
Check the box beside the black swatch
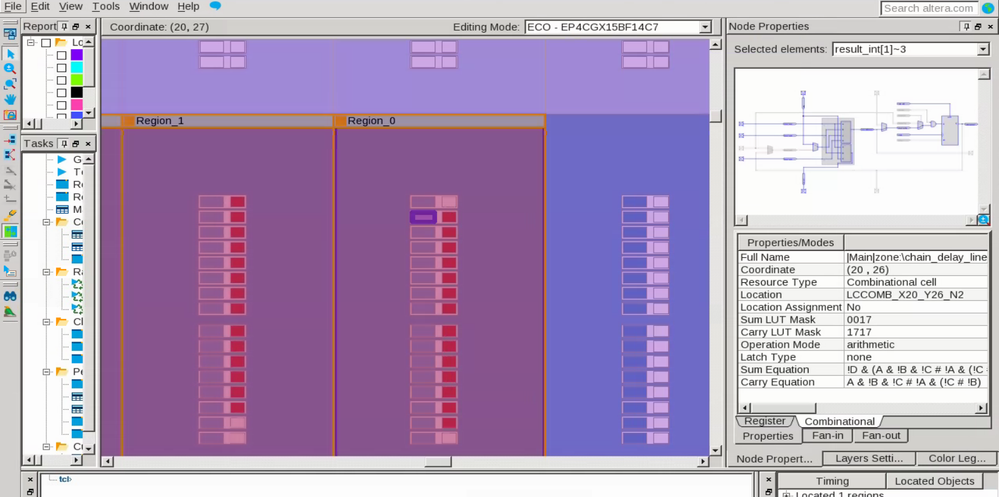pyautogui.click(x=61, y=92)
